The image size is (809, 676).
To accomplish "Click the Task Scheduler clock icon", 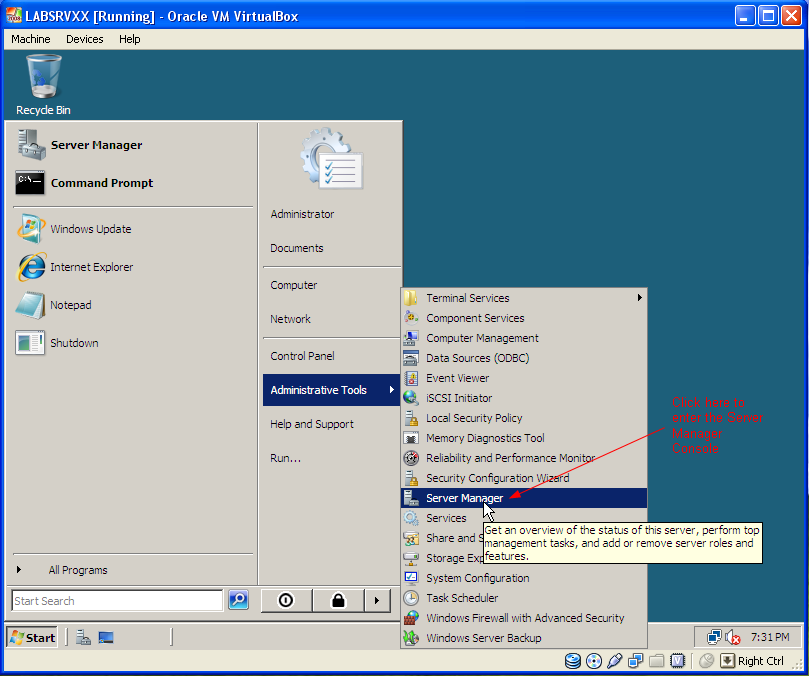I will [x=411, y=598].
